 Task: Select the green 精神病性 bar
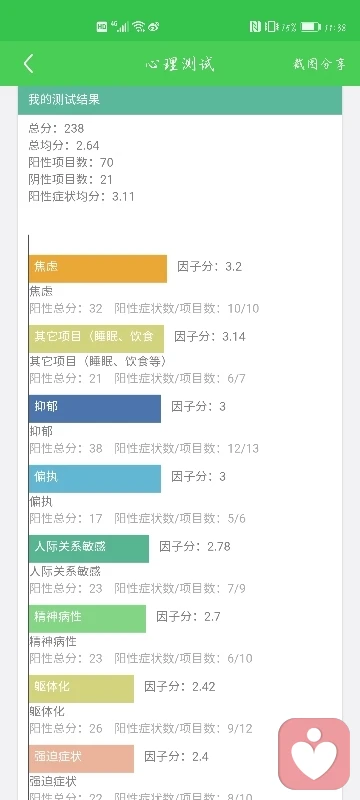(x=87, y=618)
